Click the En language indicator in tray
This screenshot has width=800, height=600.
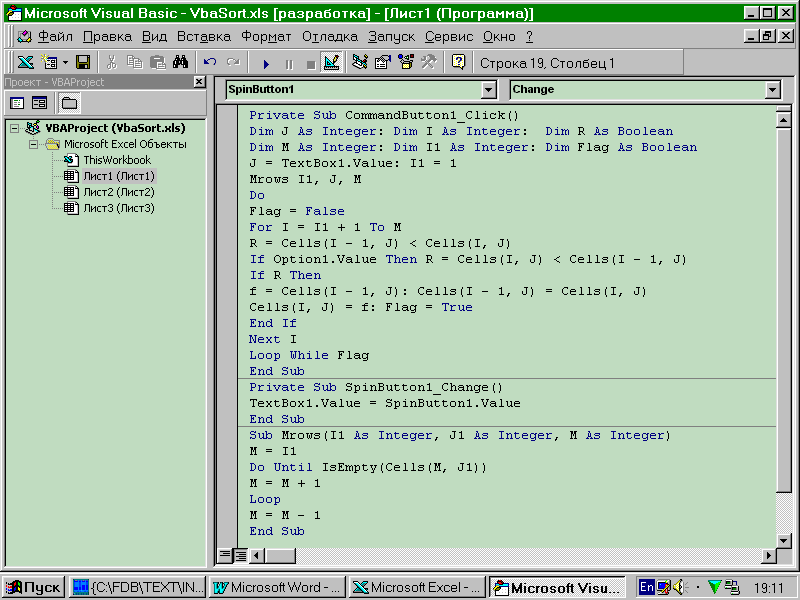pos(646,587)
